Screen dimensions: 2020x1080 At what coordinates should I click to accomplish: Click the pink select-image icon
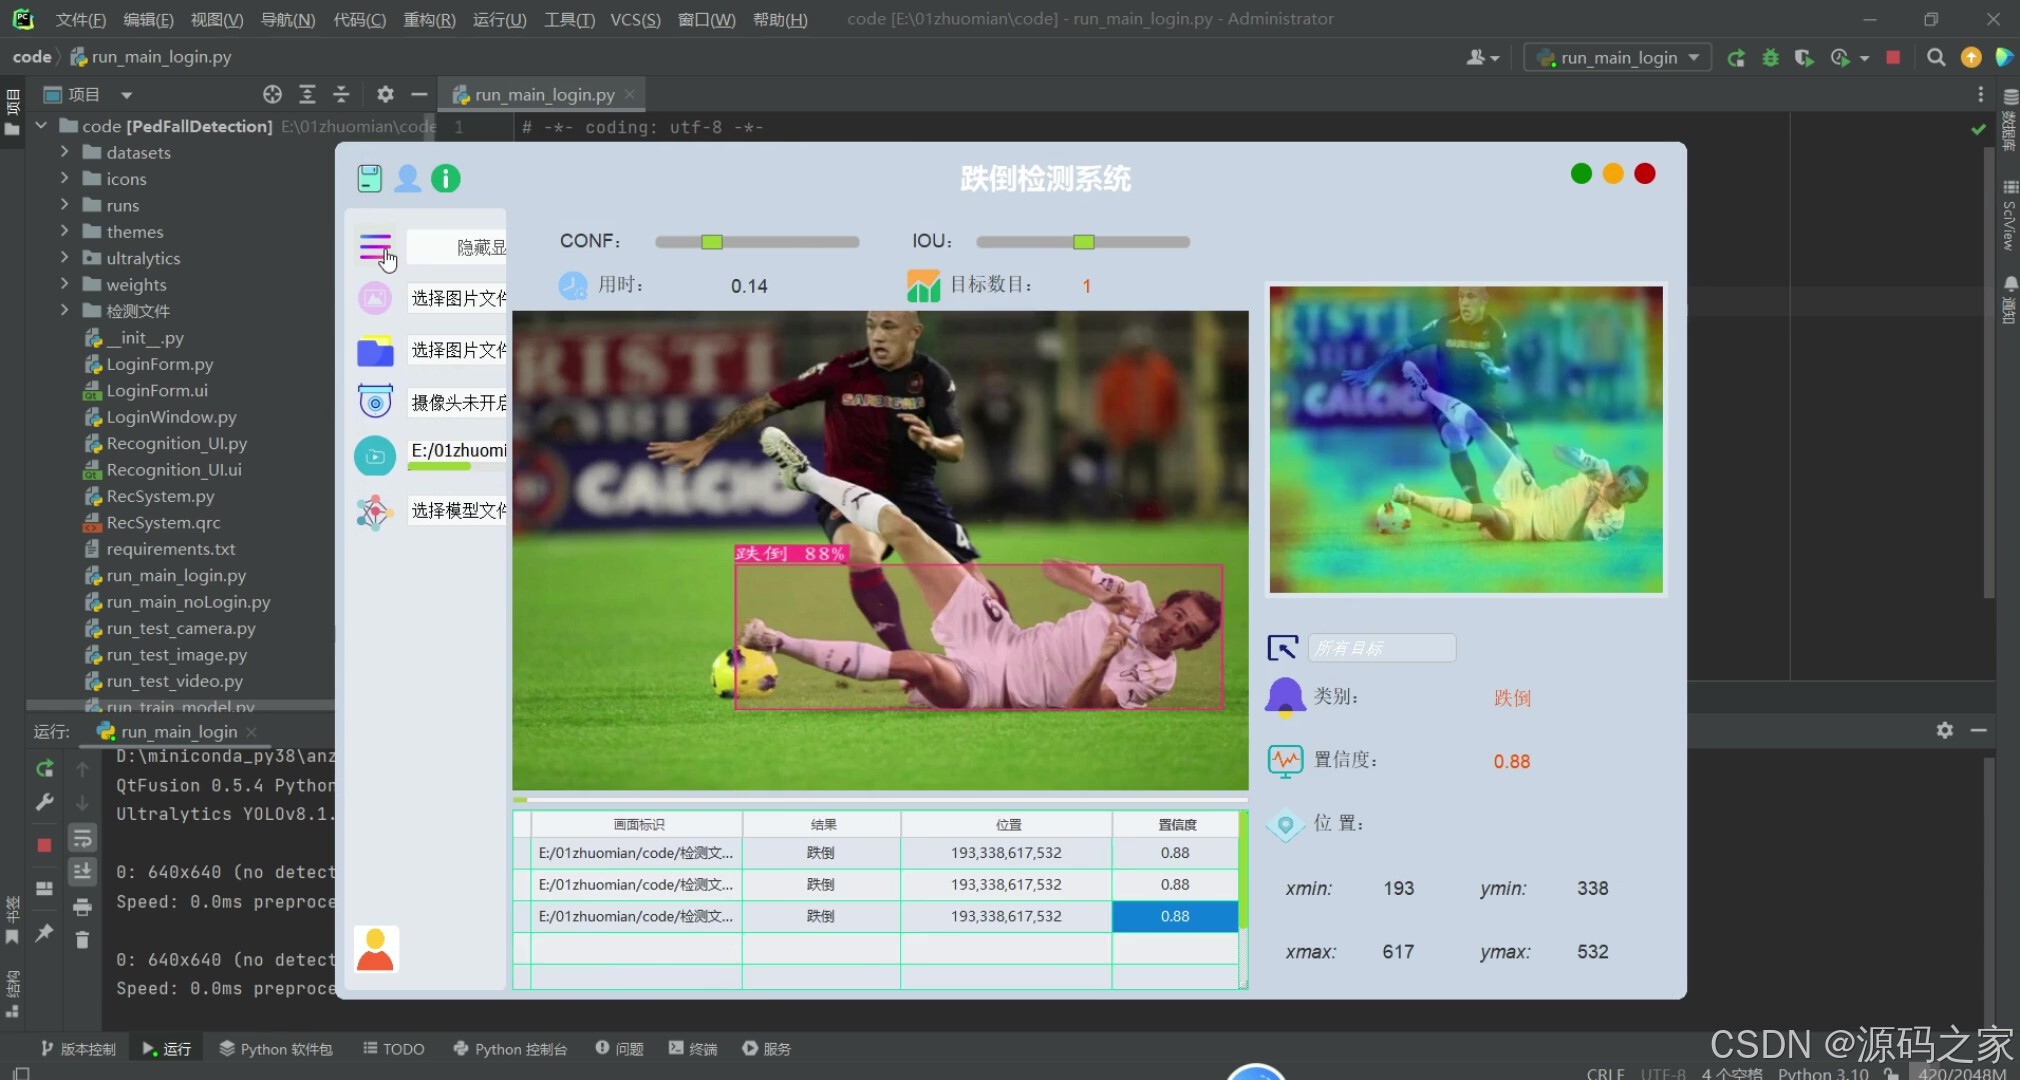tap(375, 298)
